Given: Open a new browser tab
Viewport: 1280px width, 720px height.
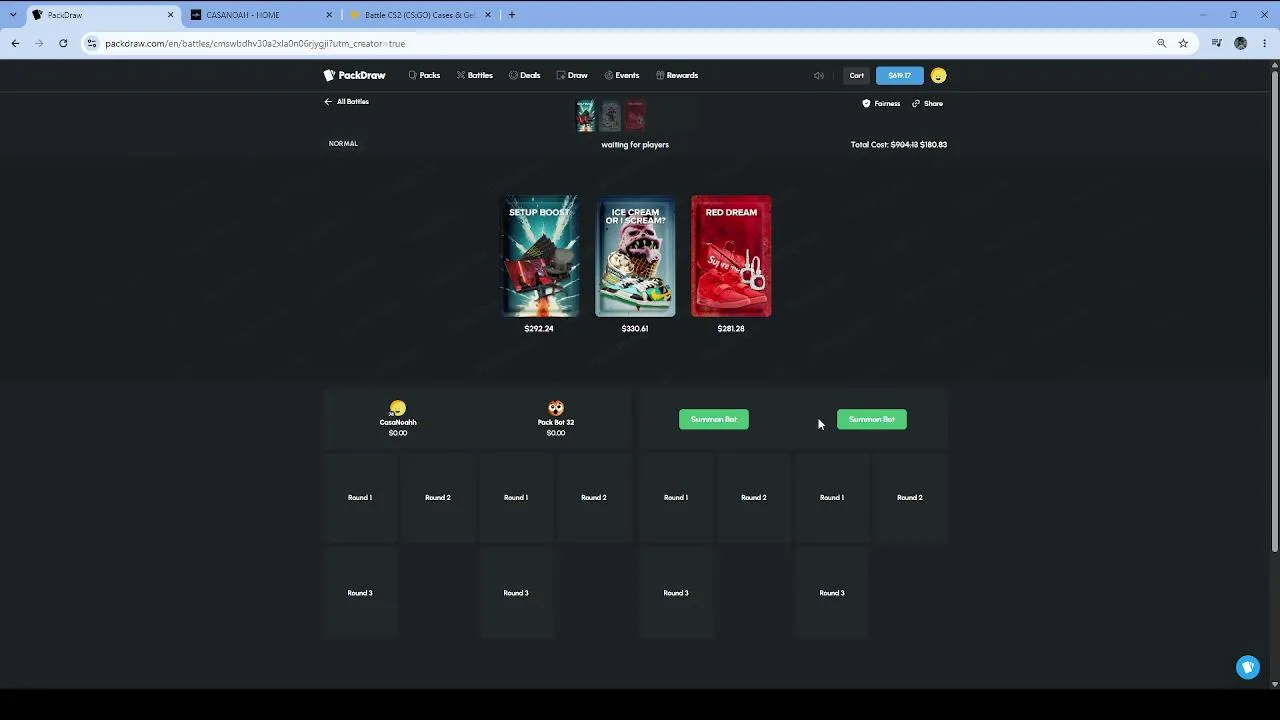Looking at the screenshot, I should pos(512,15).
